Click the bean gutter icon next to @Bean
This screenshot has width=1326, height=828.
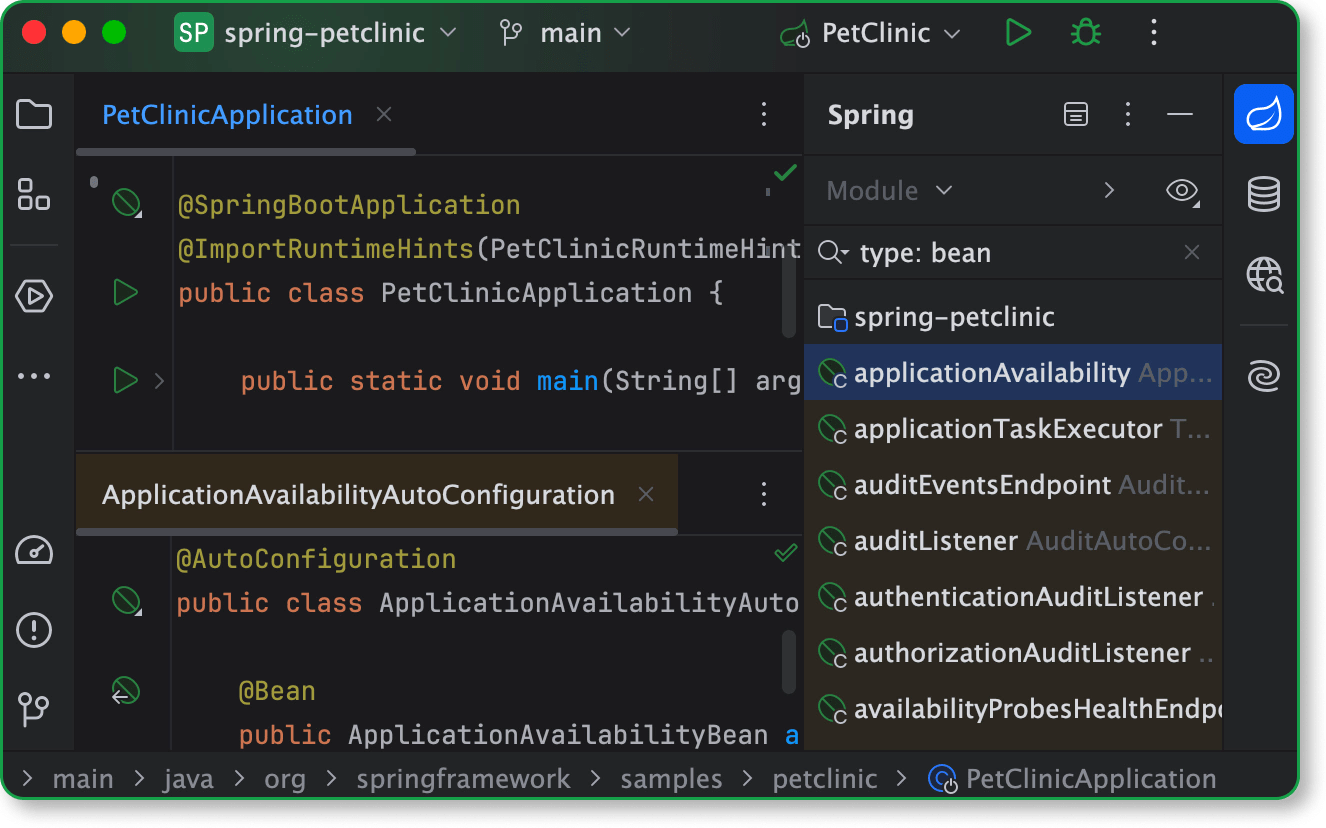pyautogui.click(x=125, y=691)
